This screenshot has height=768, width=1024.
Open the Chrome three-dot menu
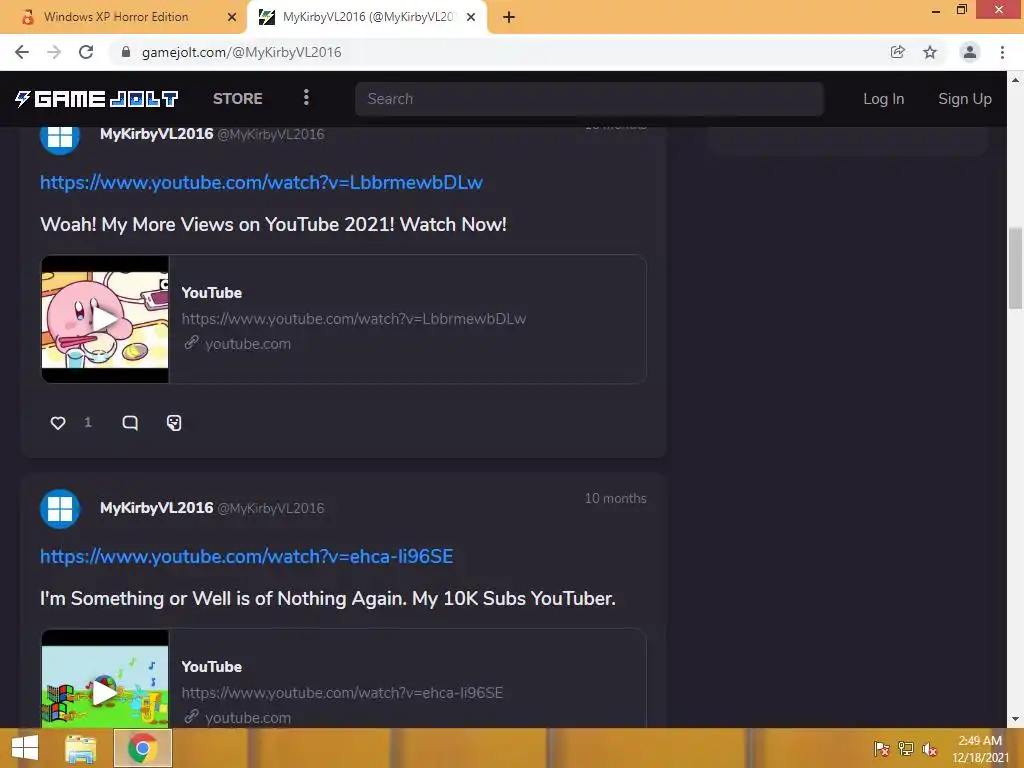tap(1002, 52)
